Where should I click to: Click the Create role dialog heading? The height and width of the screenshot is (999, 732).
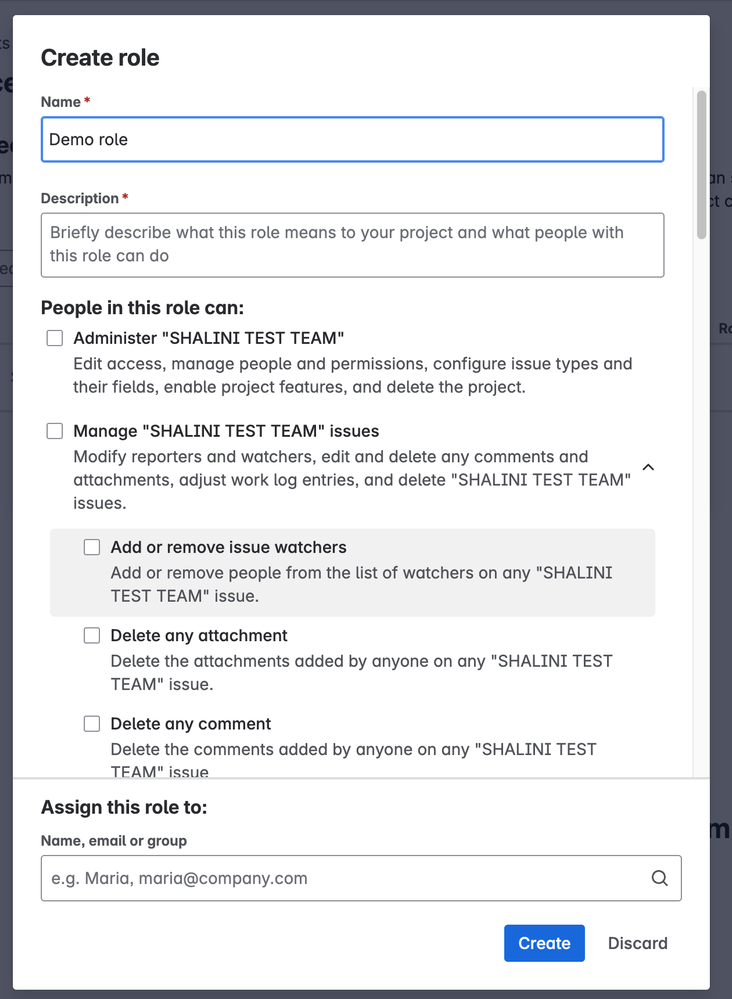pyautogui.click(x=100, y=57)
